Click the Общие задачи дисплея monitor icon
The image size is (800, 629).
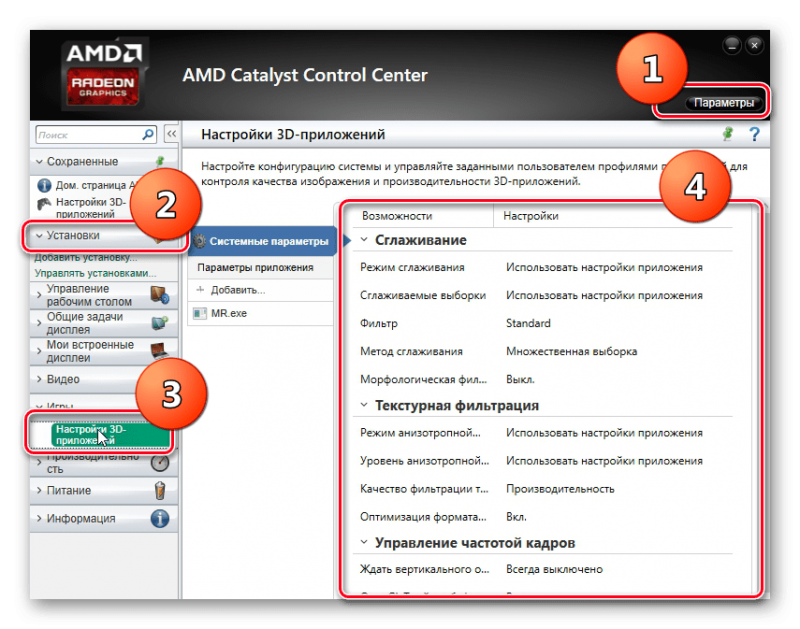pyautogui.click(x=159, y=322)
